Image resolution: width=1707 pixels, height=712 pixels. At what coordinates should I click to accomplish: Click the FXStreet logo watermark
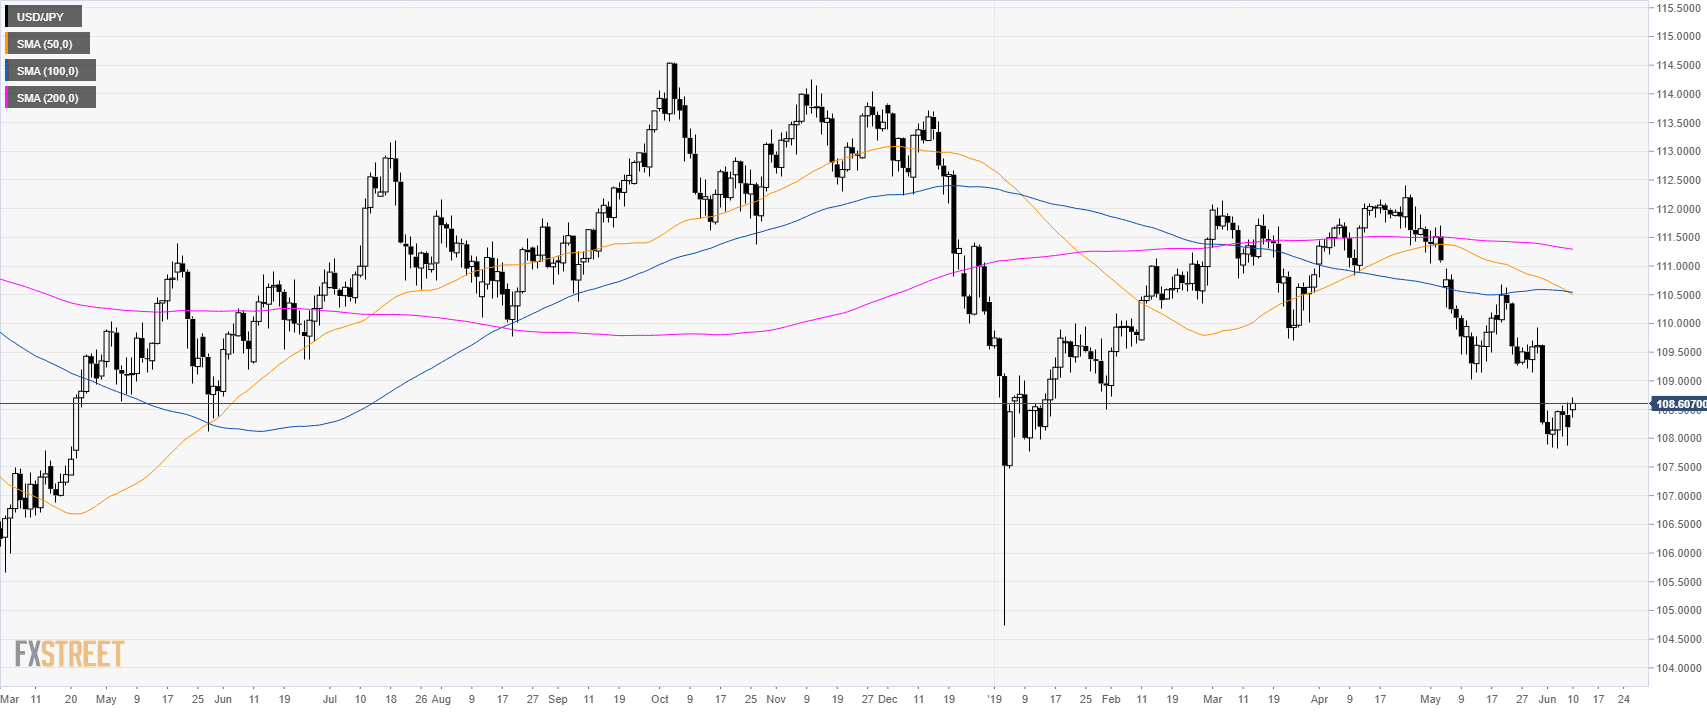(69, 654)
